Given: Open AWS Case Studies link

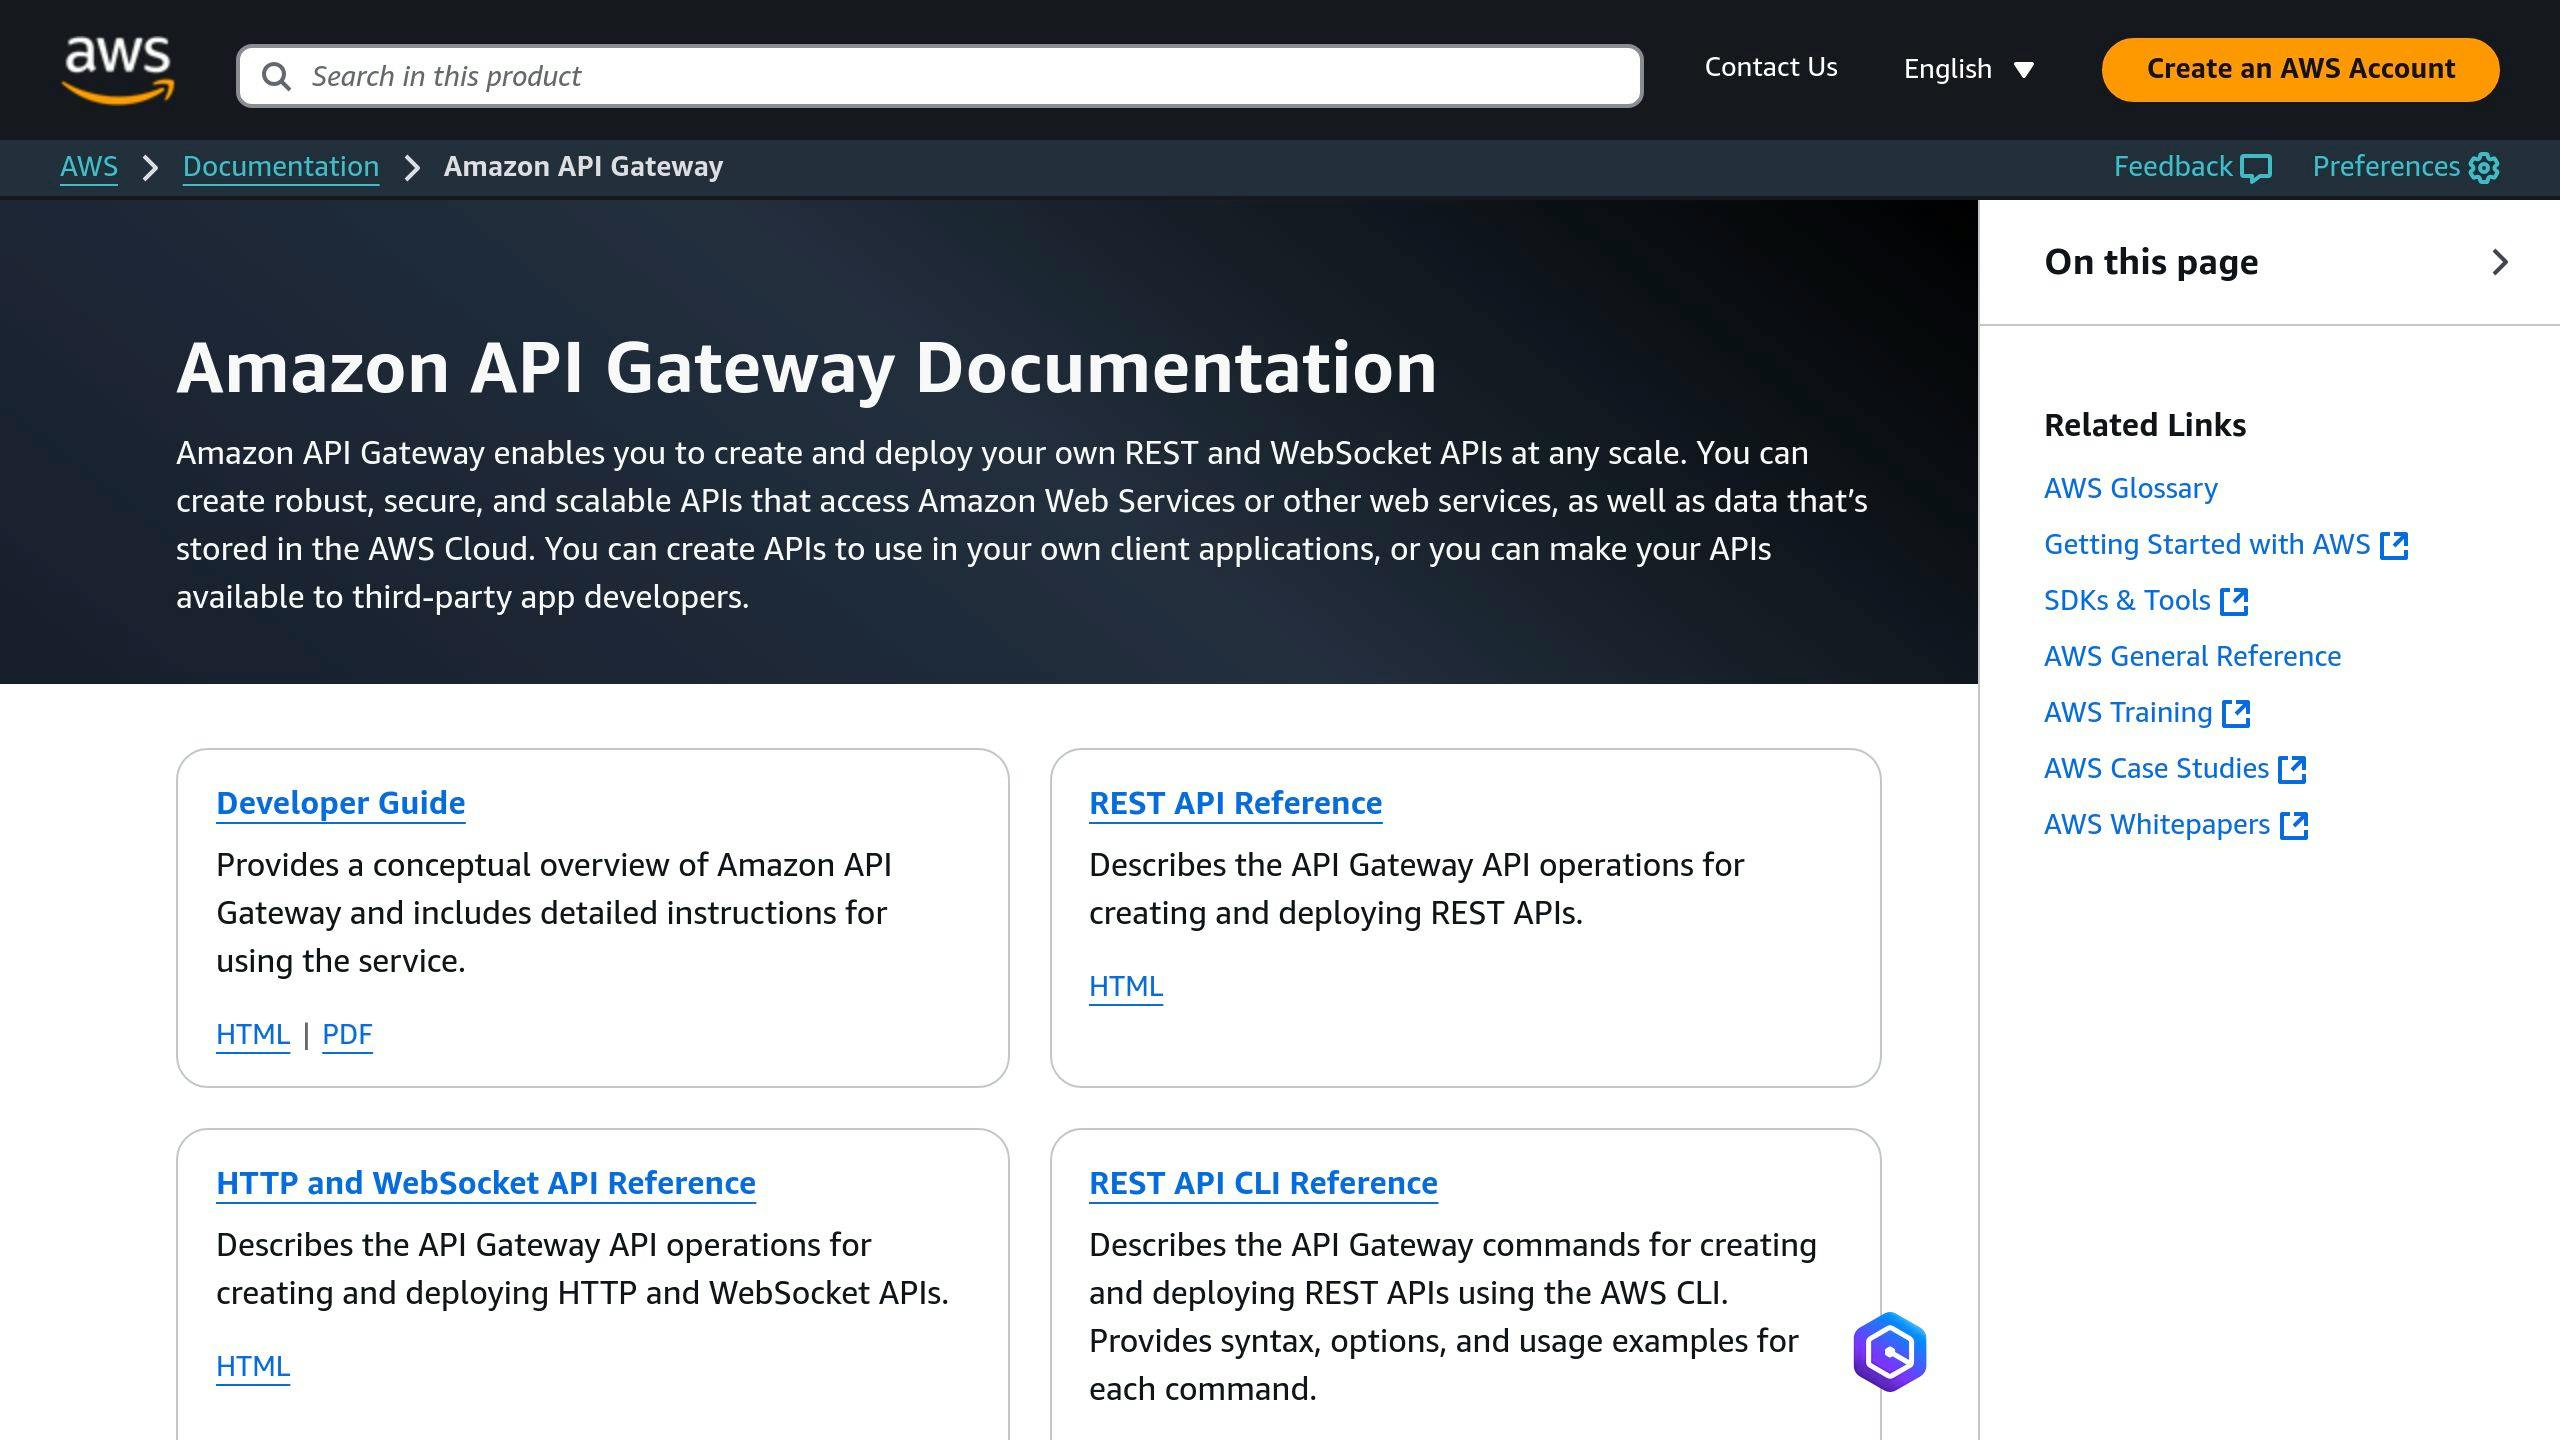Looking at the screenshot, I should coord(2156,768).
